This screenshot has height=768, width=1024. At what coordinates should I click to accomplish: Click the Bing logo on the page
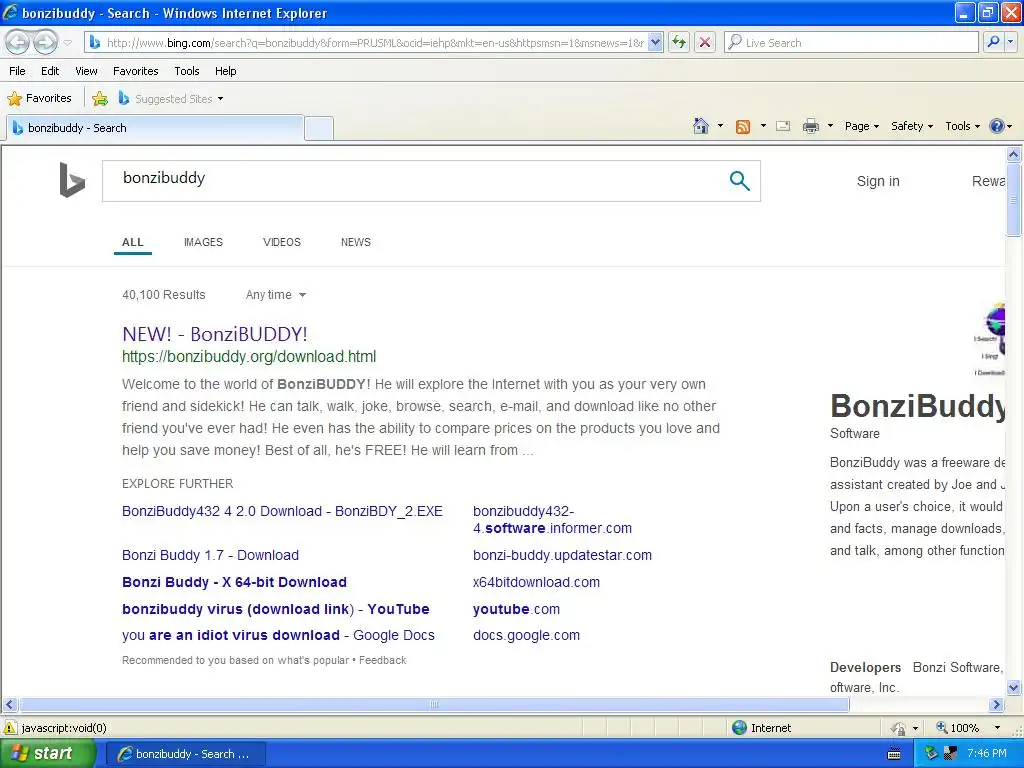(72, 180)
